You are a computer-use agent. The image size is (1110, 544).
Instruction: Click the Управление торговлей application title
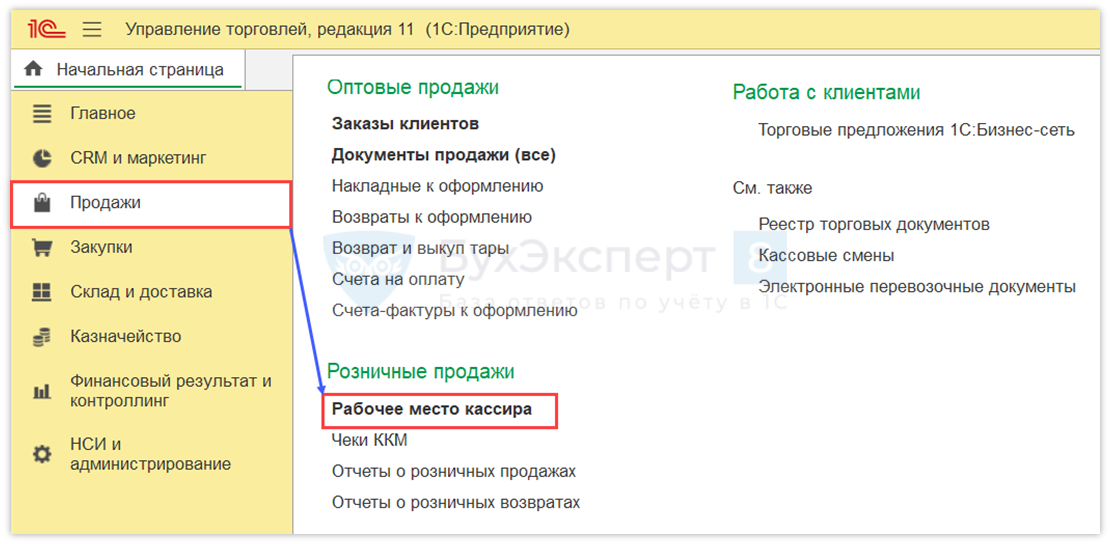click(x=347, y=30)
